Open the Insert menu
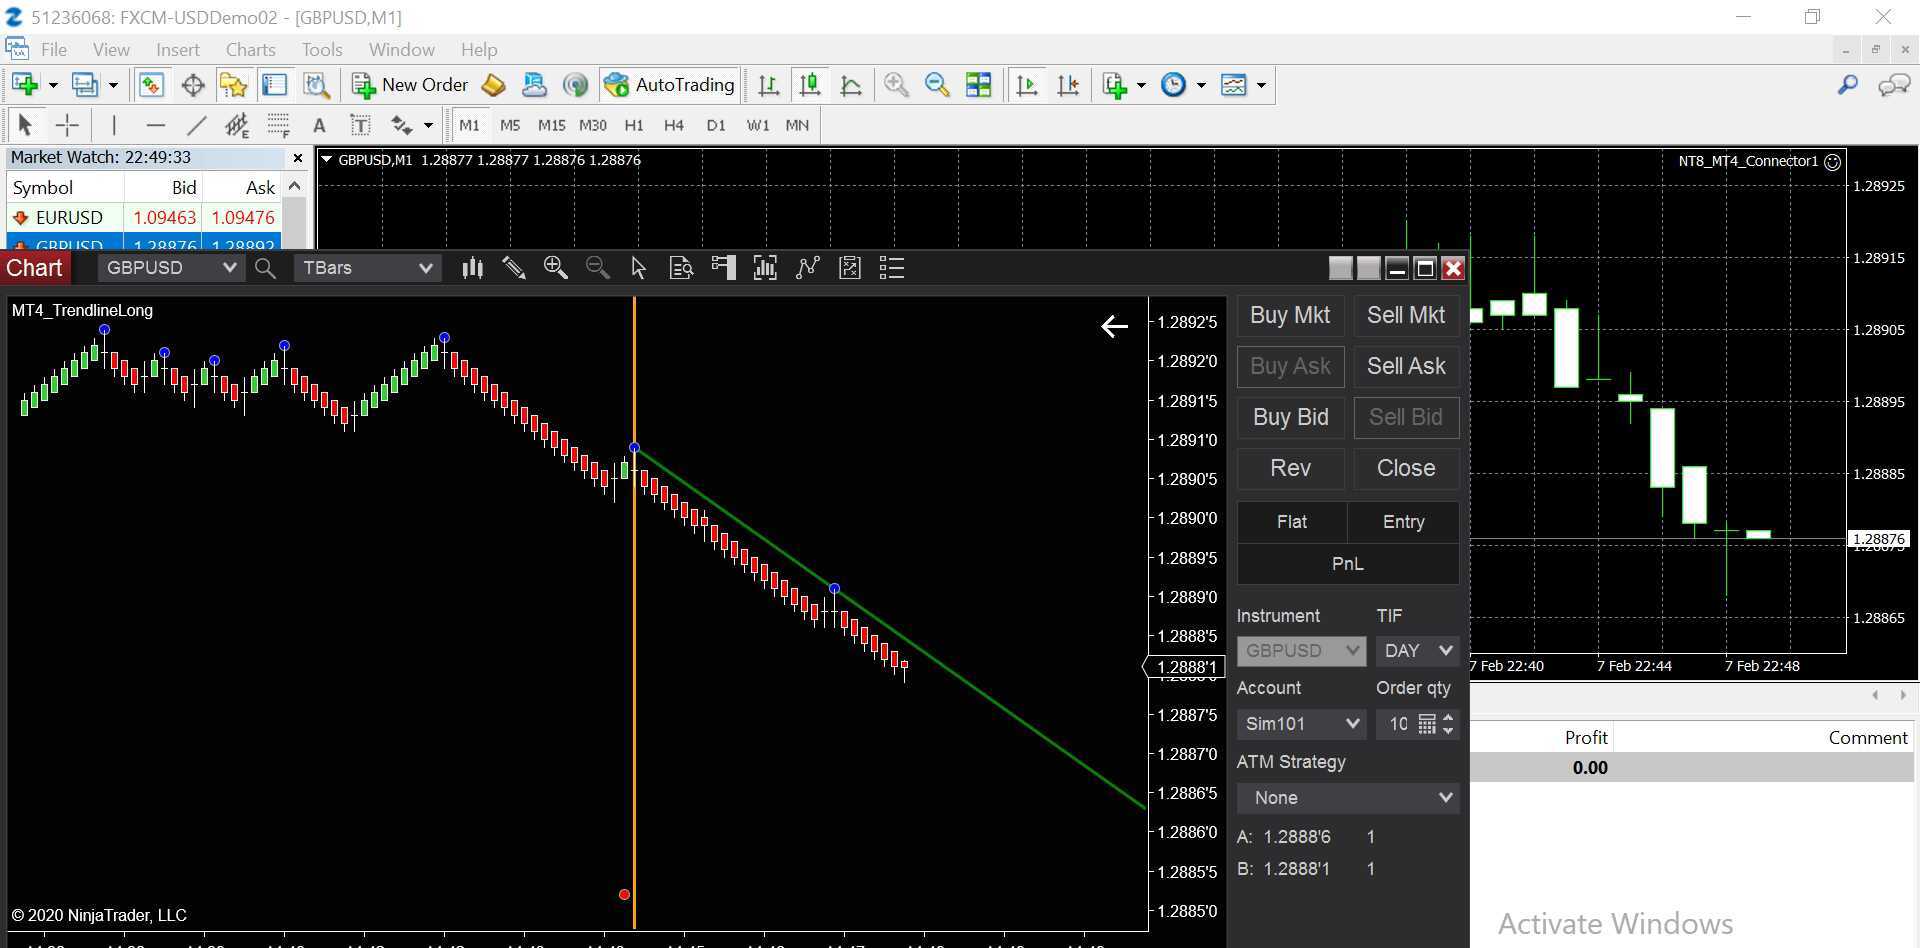The image size is (1920, 948). pos(178,49)
